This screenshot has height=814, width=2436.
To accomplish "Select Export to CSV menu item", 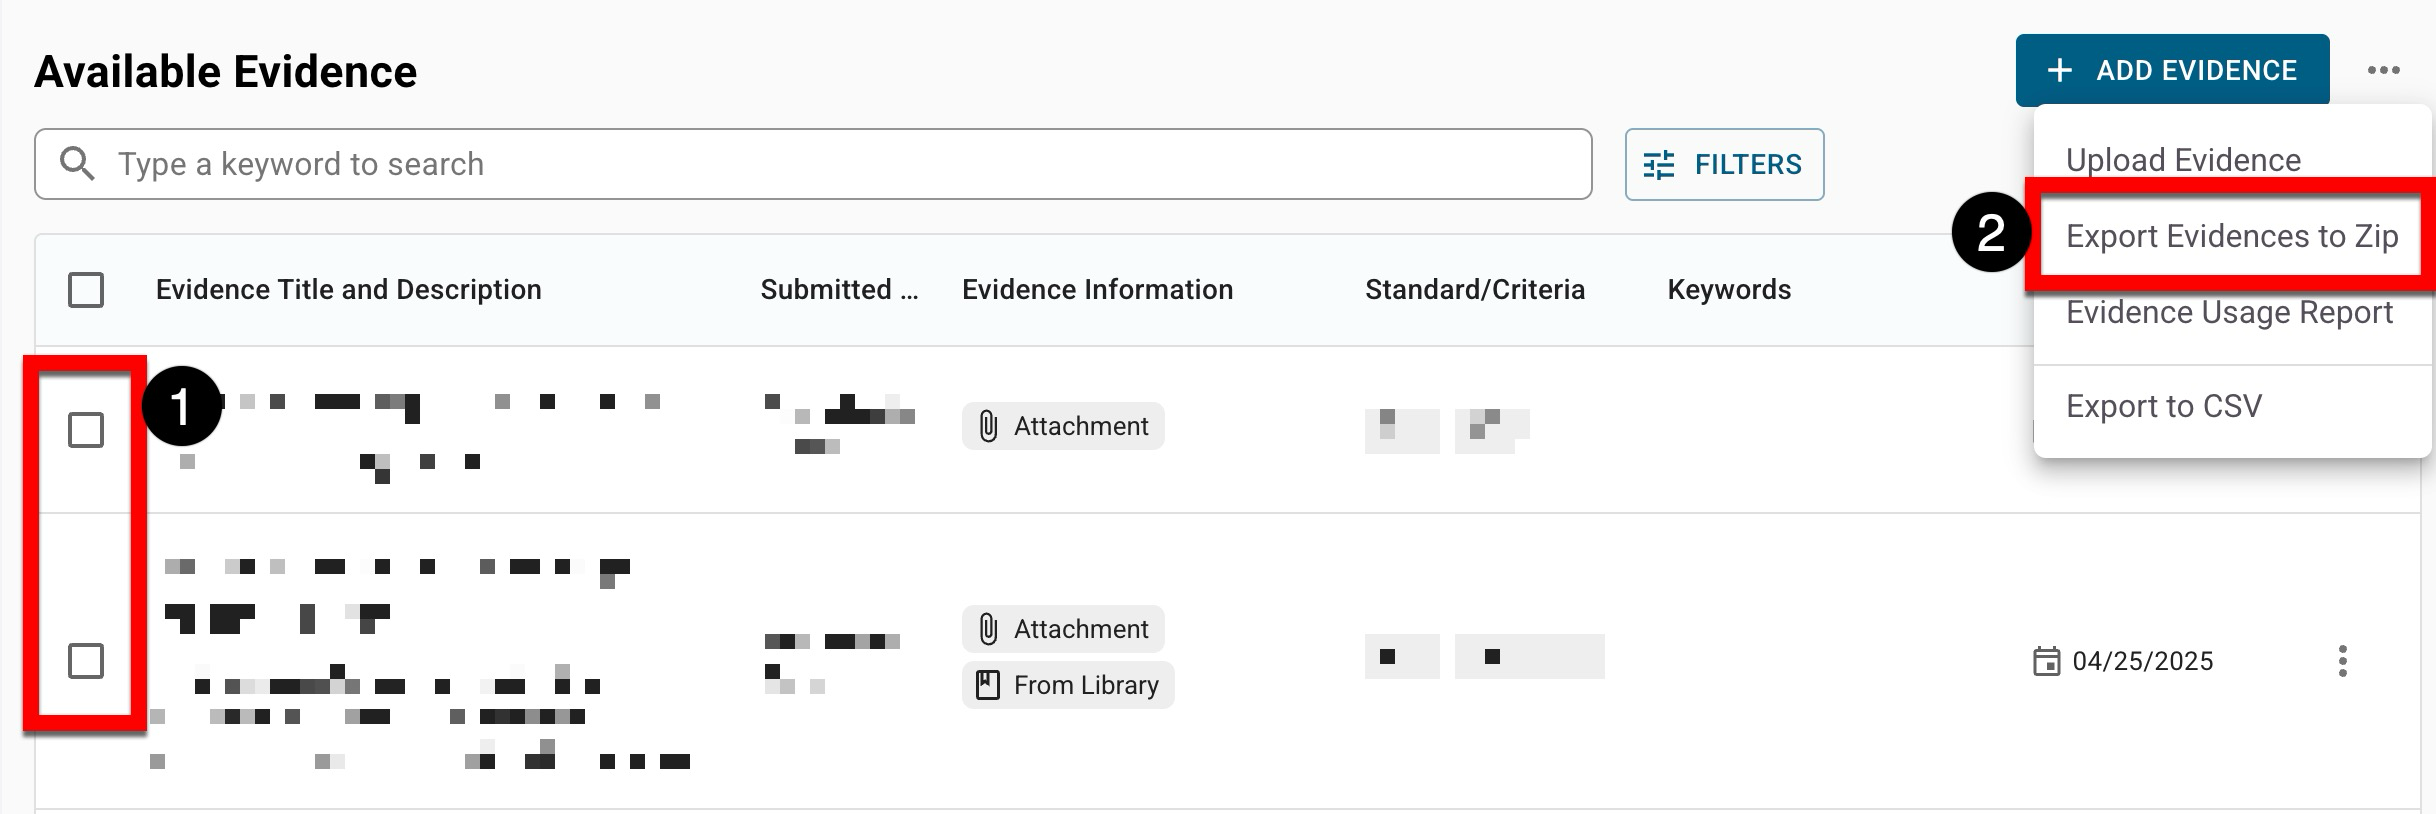I will [2163, 406].
